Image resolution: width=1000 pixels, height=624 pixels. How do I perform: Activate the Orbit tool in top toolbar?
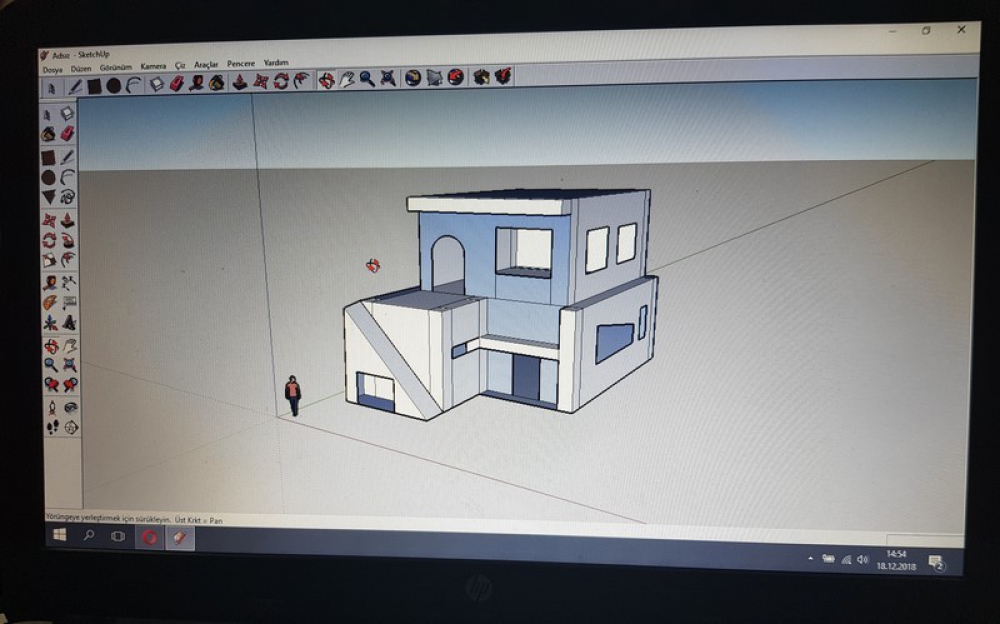click(327, 80)
